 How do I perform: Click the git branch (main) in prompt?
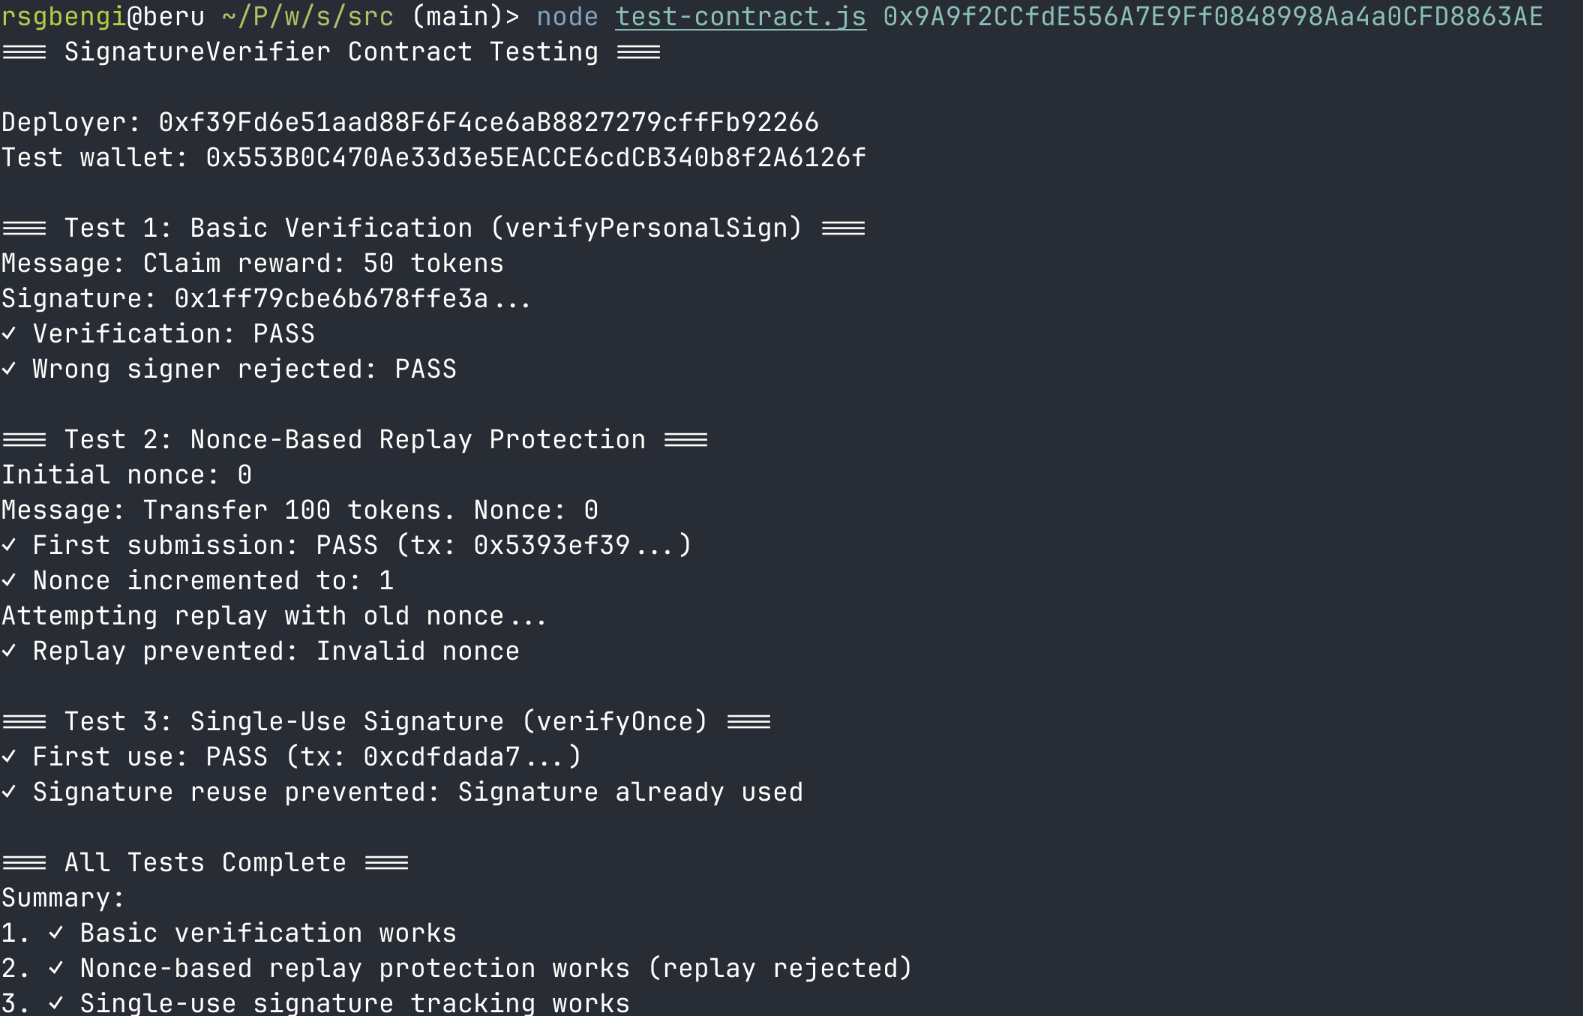(457, 17)
